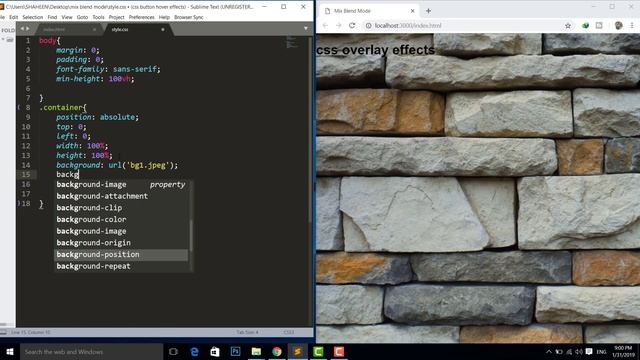Click the square extension icon in Chrome

[599, 25]
